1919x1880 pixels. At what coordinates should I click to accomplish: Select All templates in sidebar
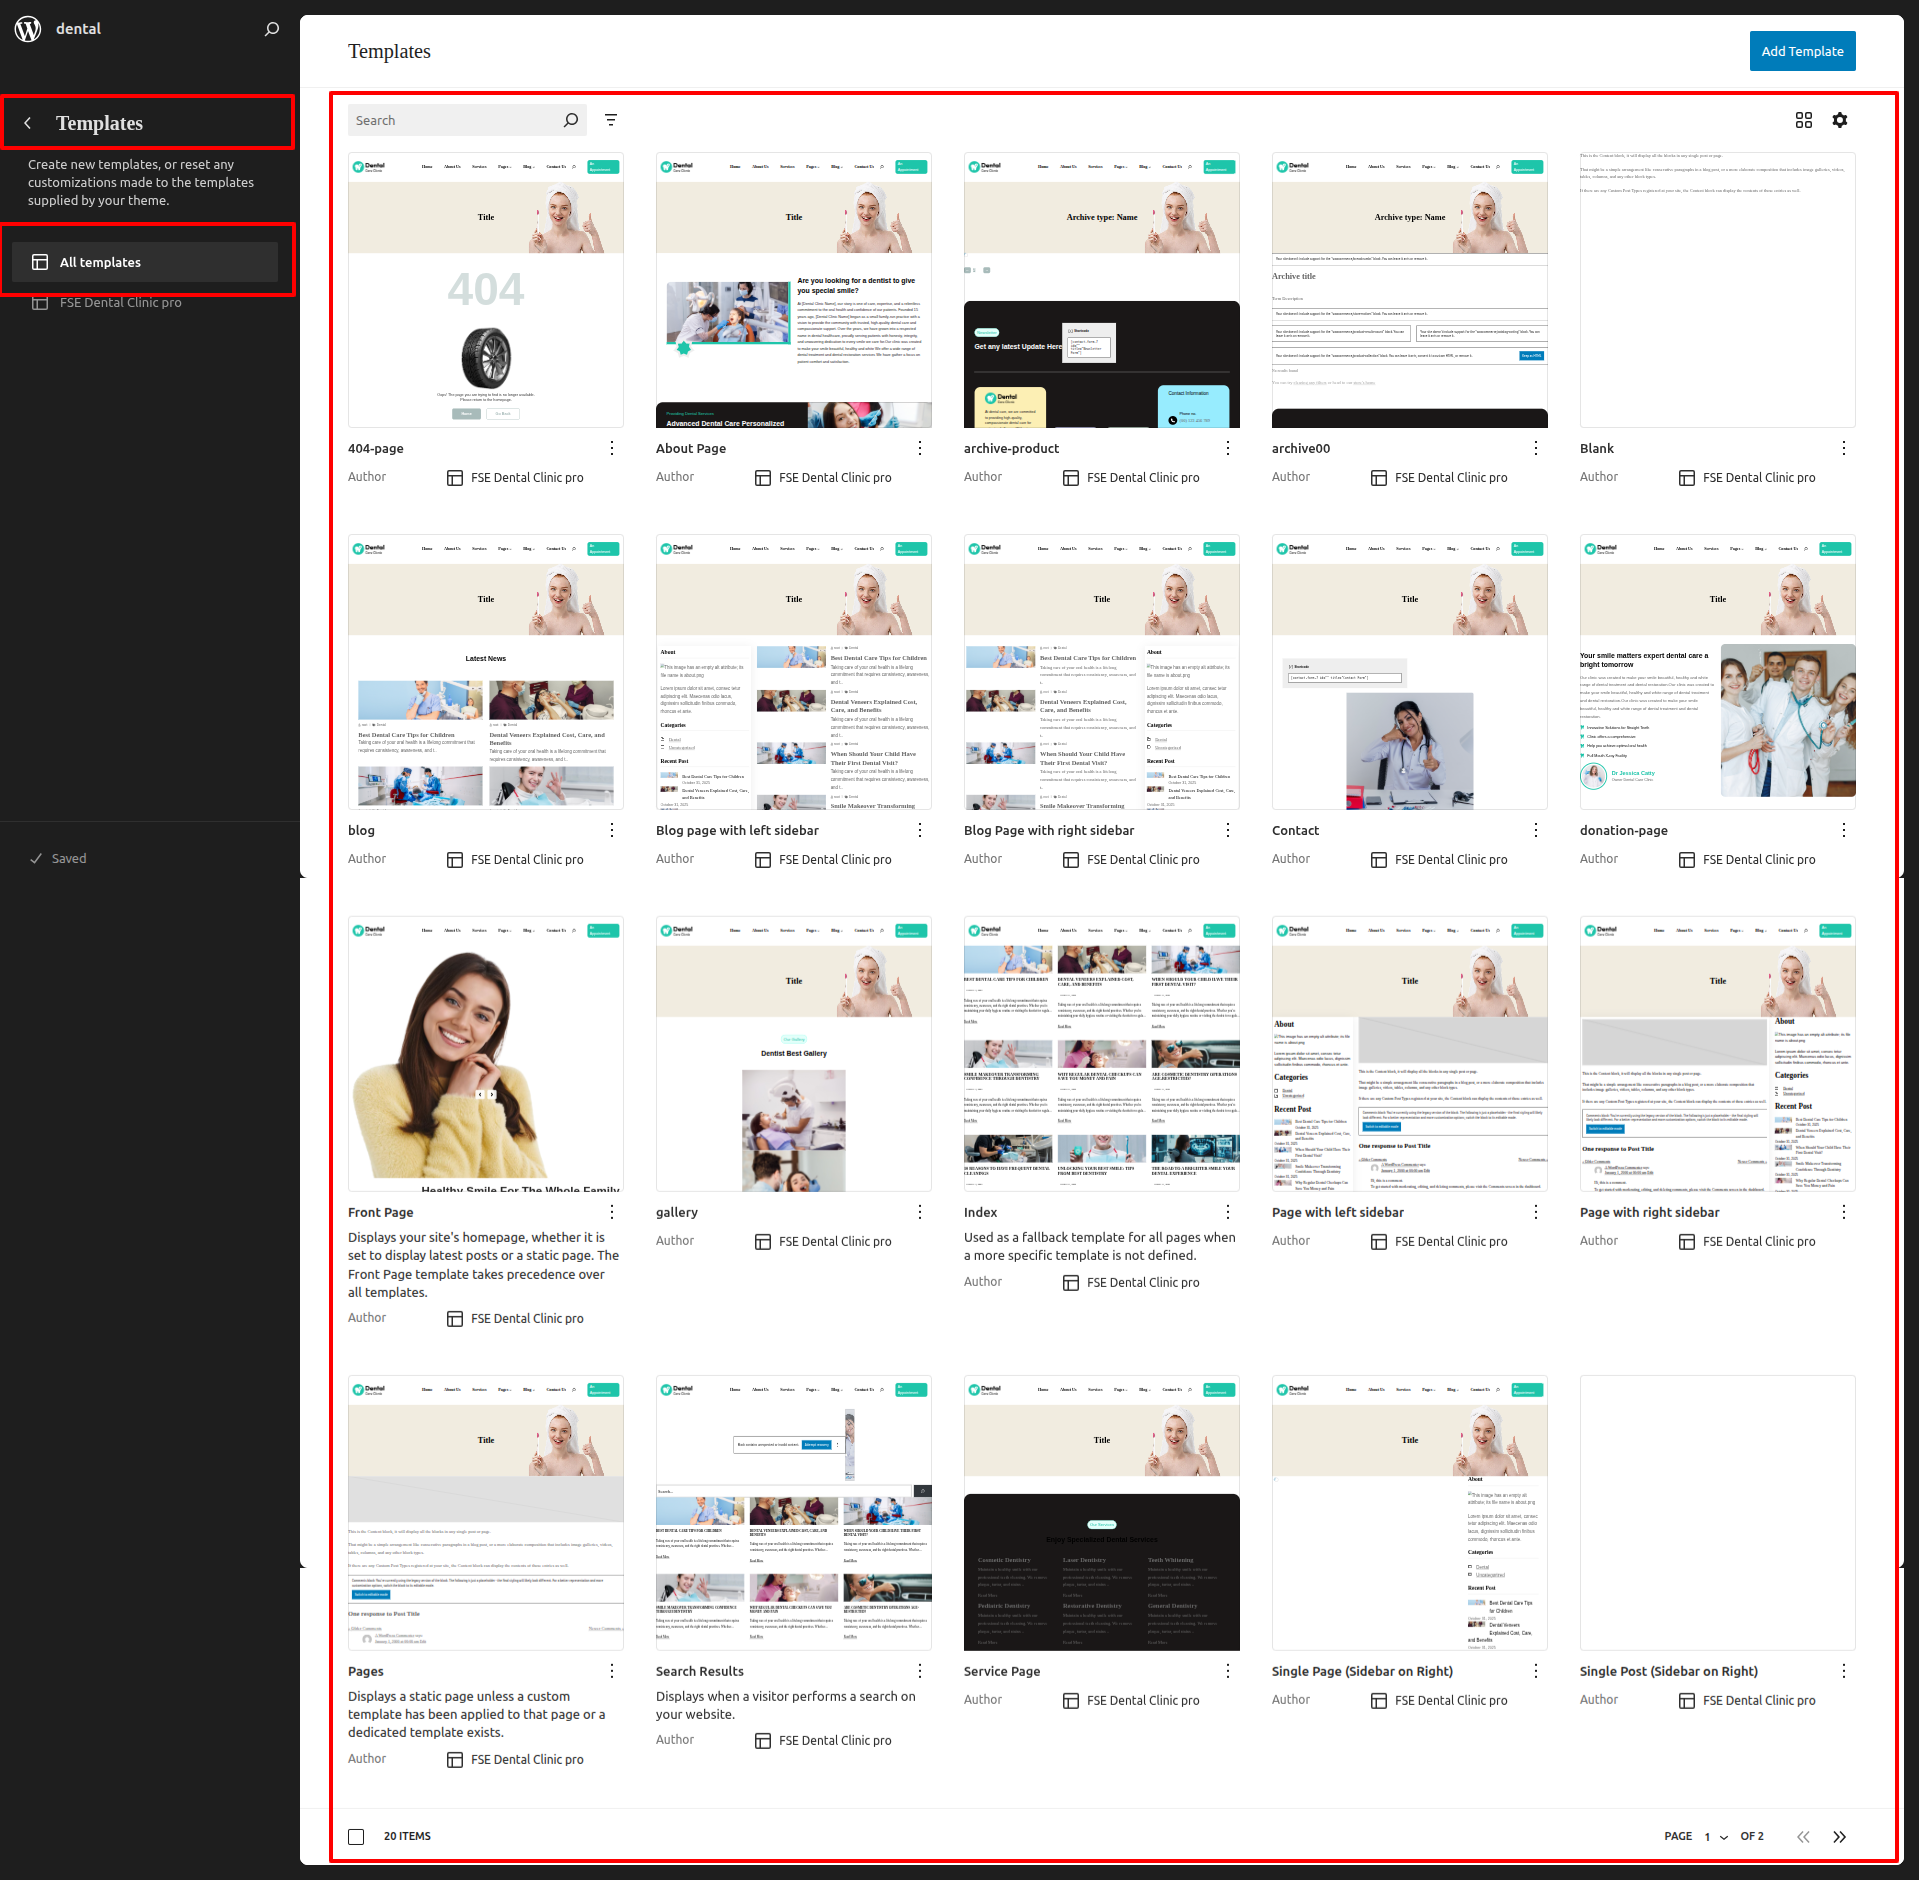click(x=145, y=262)
